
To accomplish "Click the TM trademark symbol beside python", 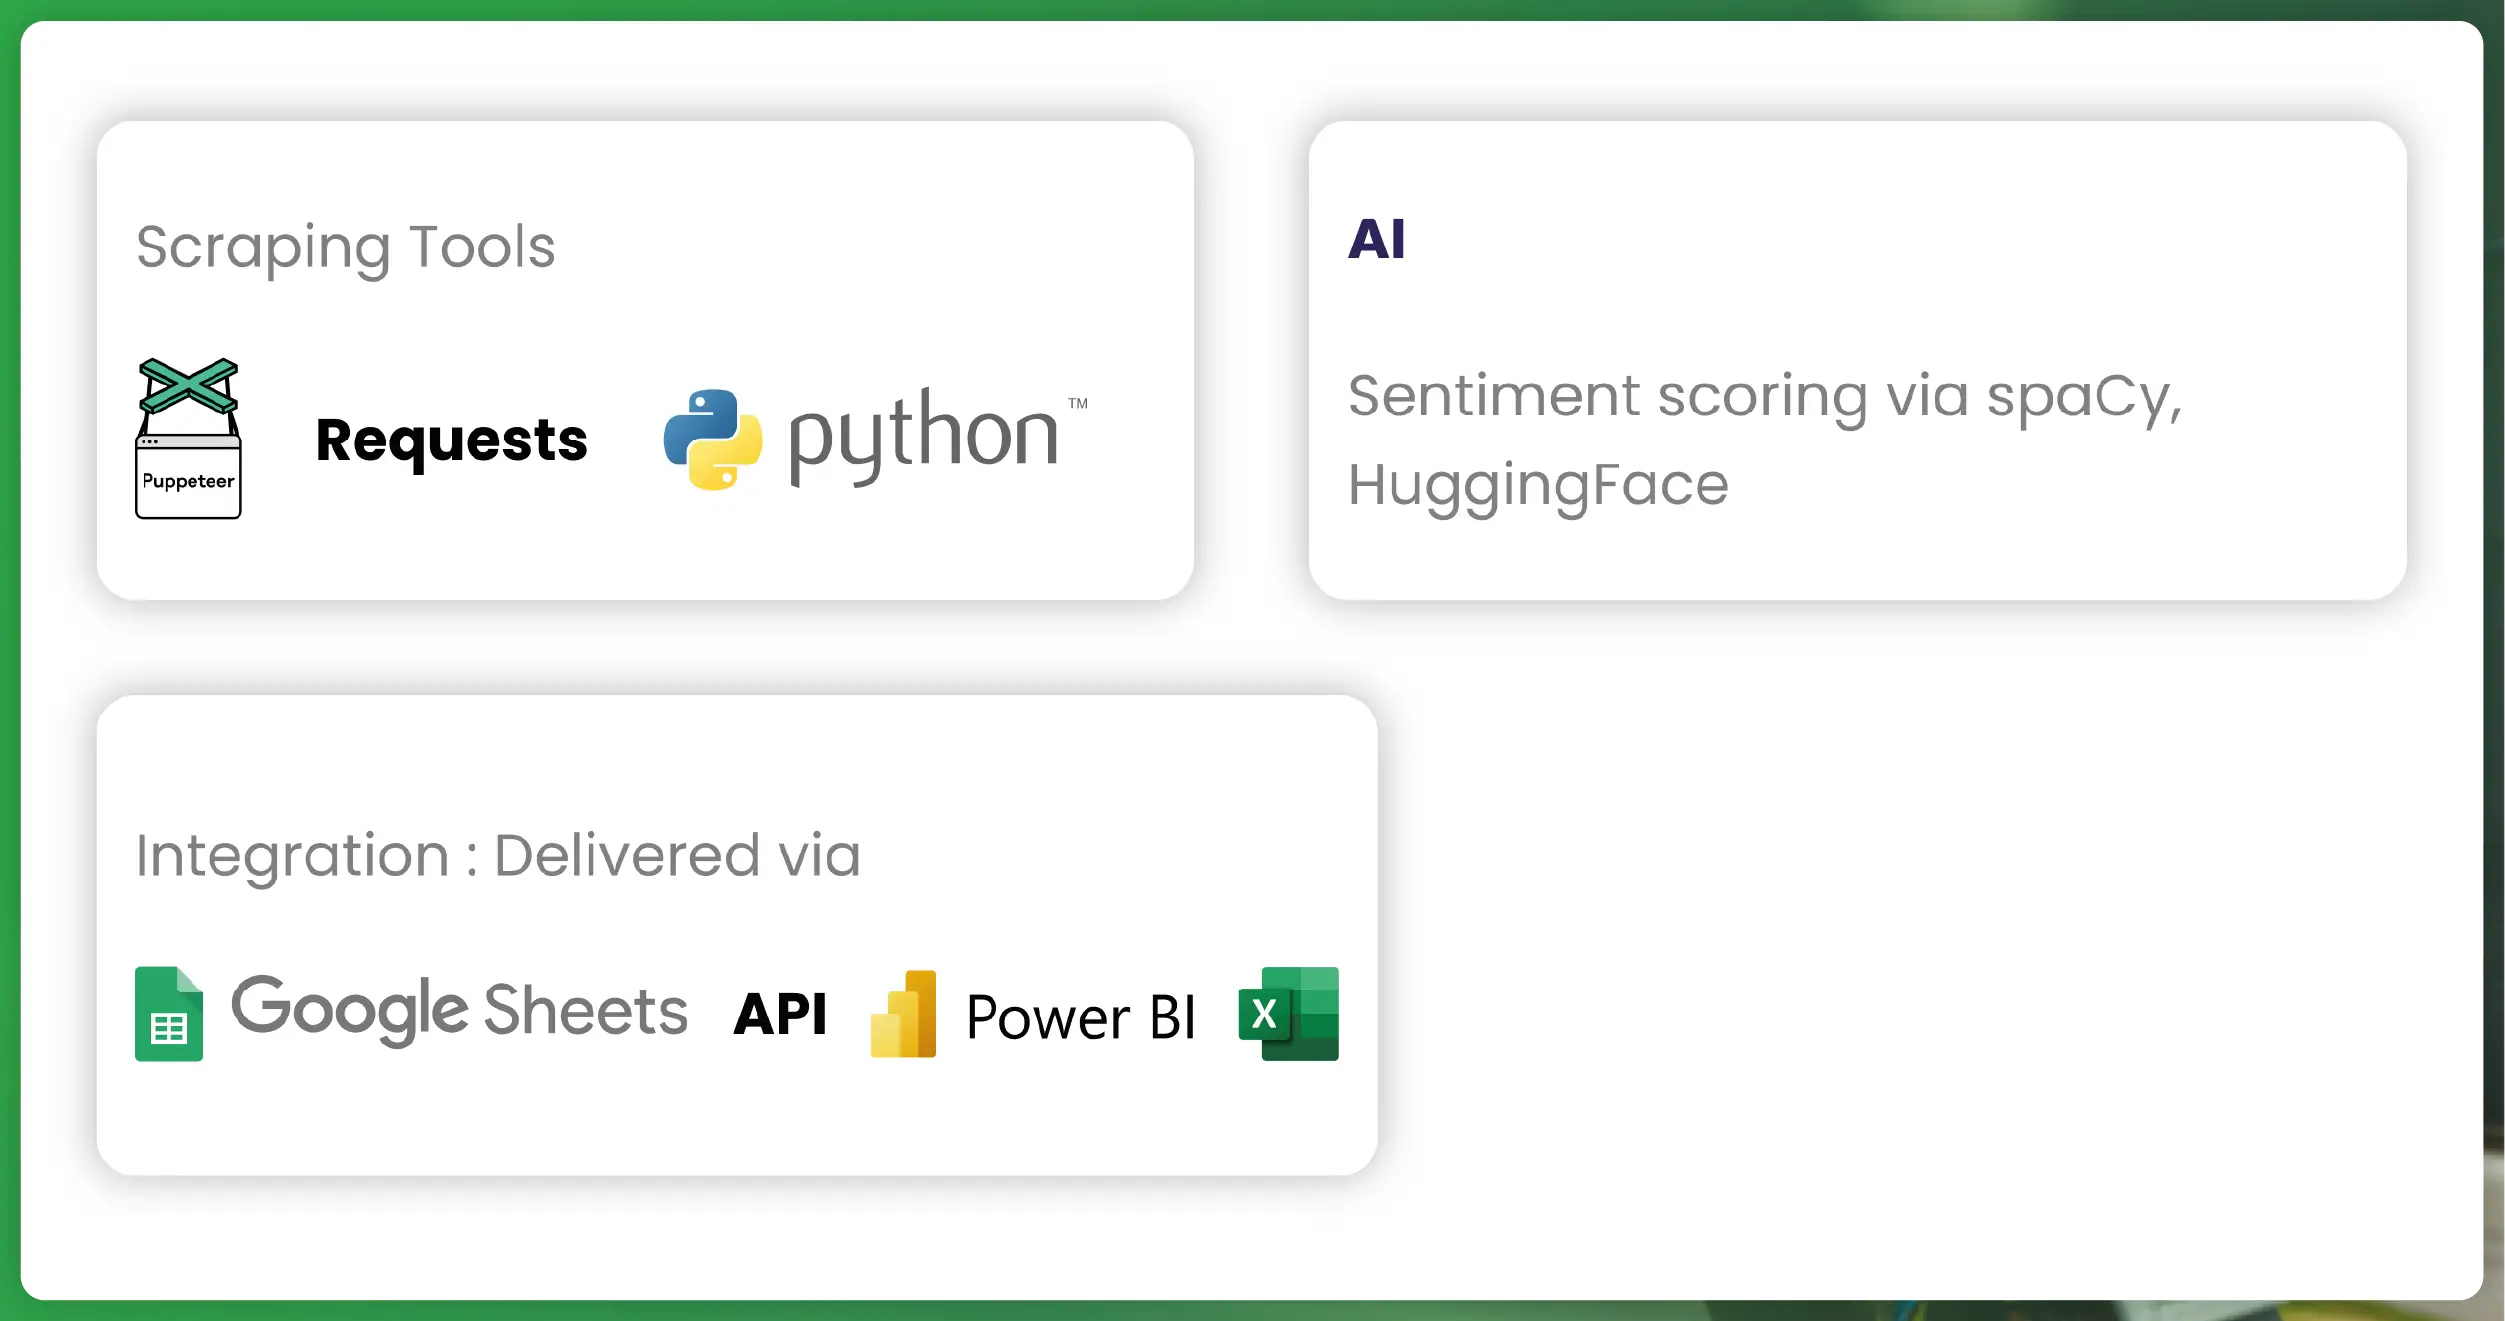I will [x=1077, y=404].
